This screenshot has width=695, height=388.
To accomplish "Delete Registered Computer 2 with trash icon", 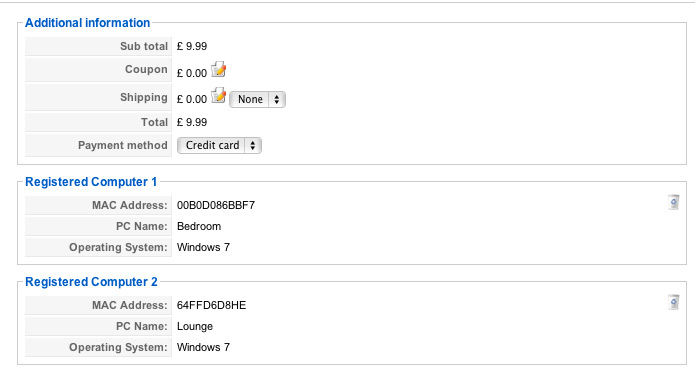I will pyautogui.click(x=674, y=302).
